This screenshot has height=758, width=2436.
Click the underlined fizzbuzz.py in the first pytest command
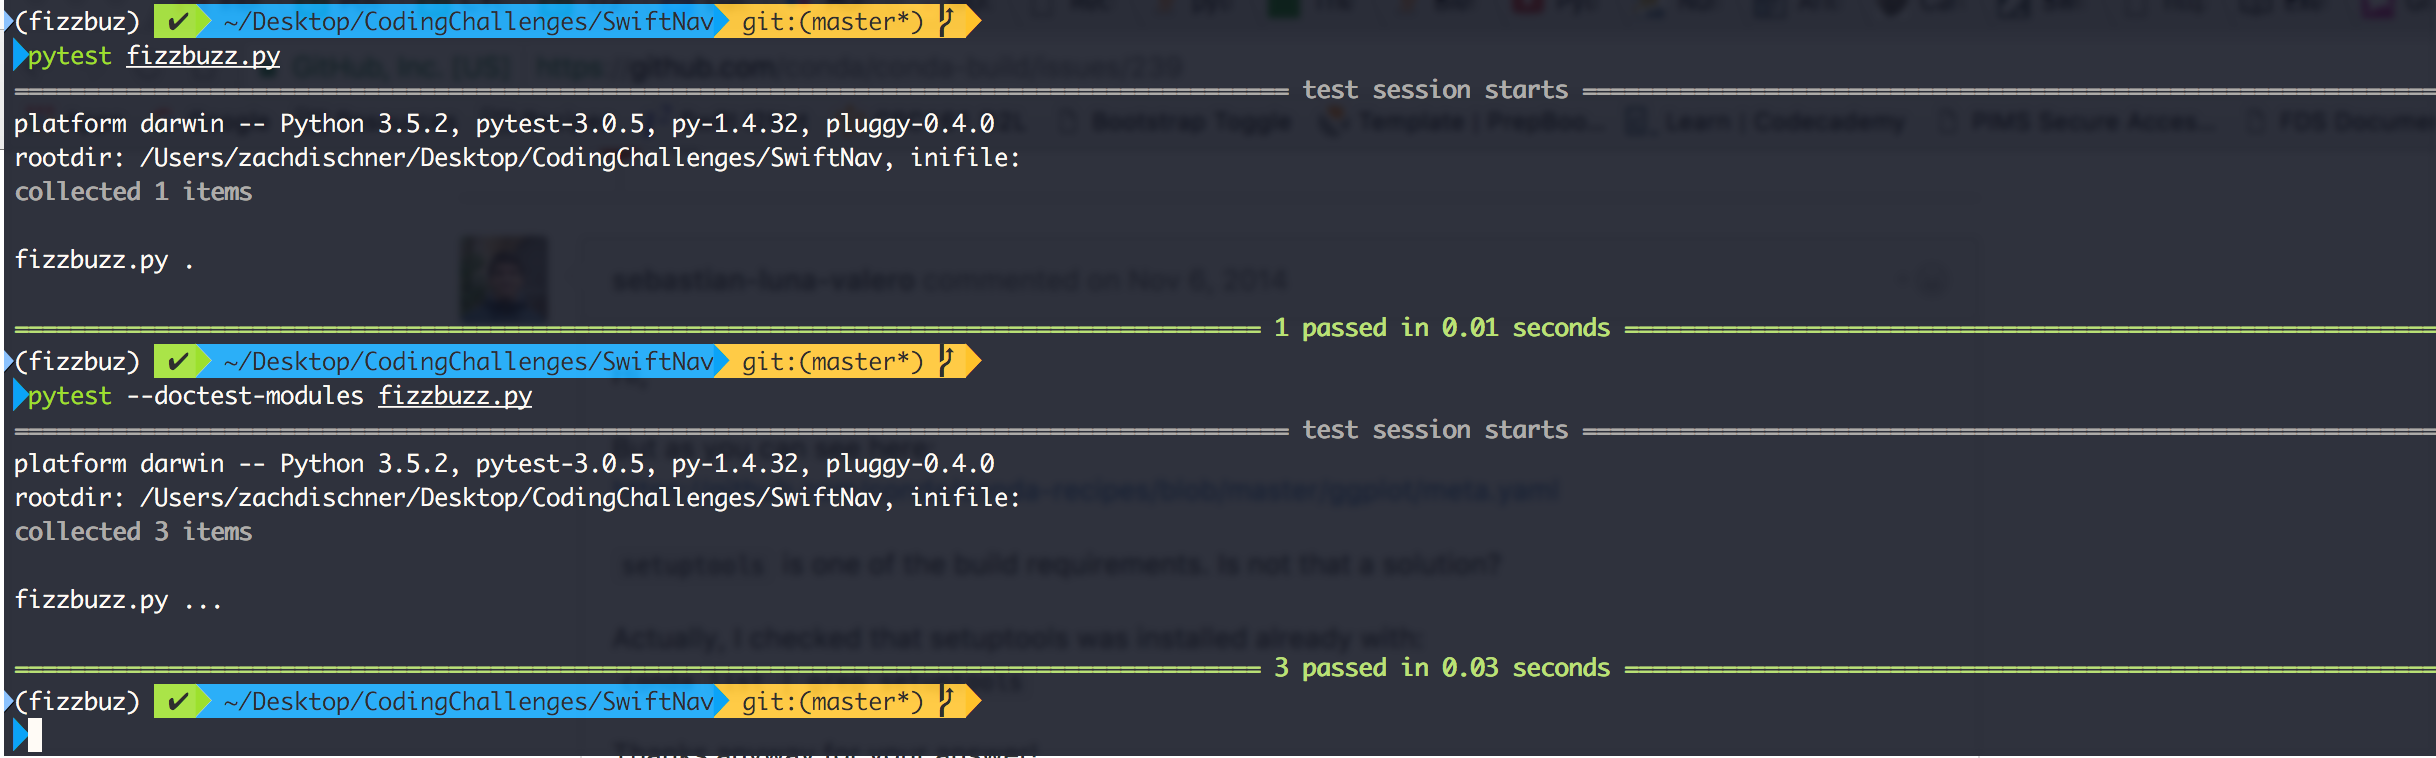click(203, 56)
